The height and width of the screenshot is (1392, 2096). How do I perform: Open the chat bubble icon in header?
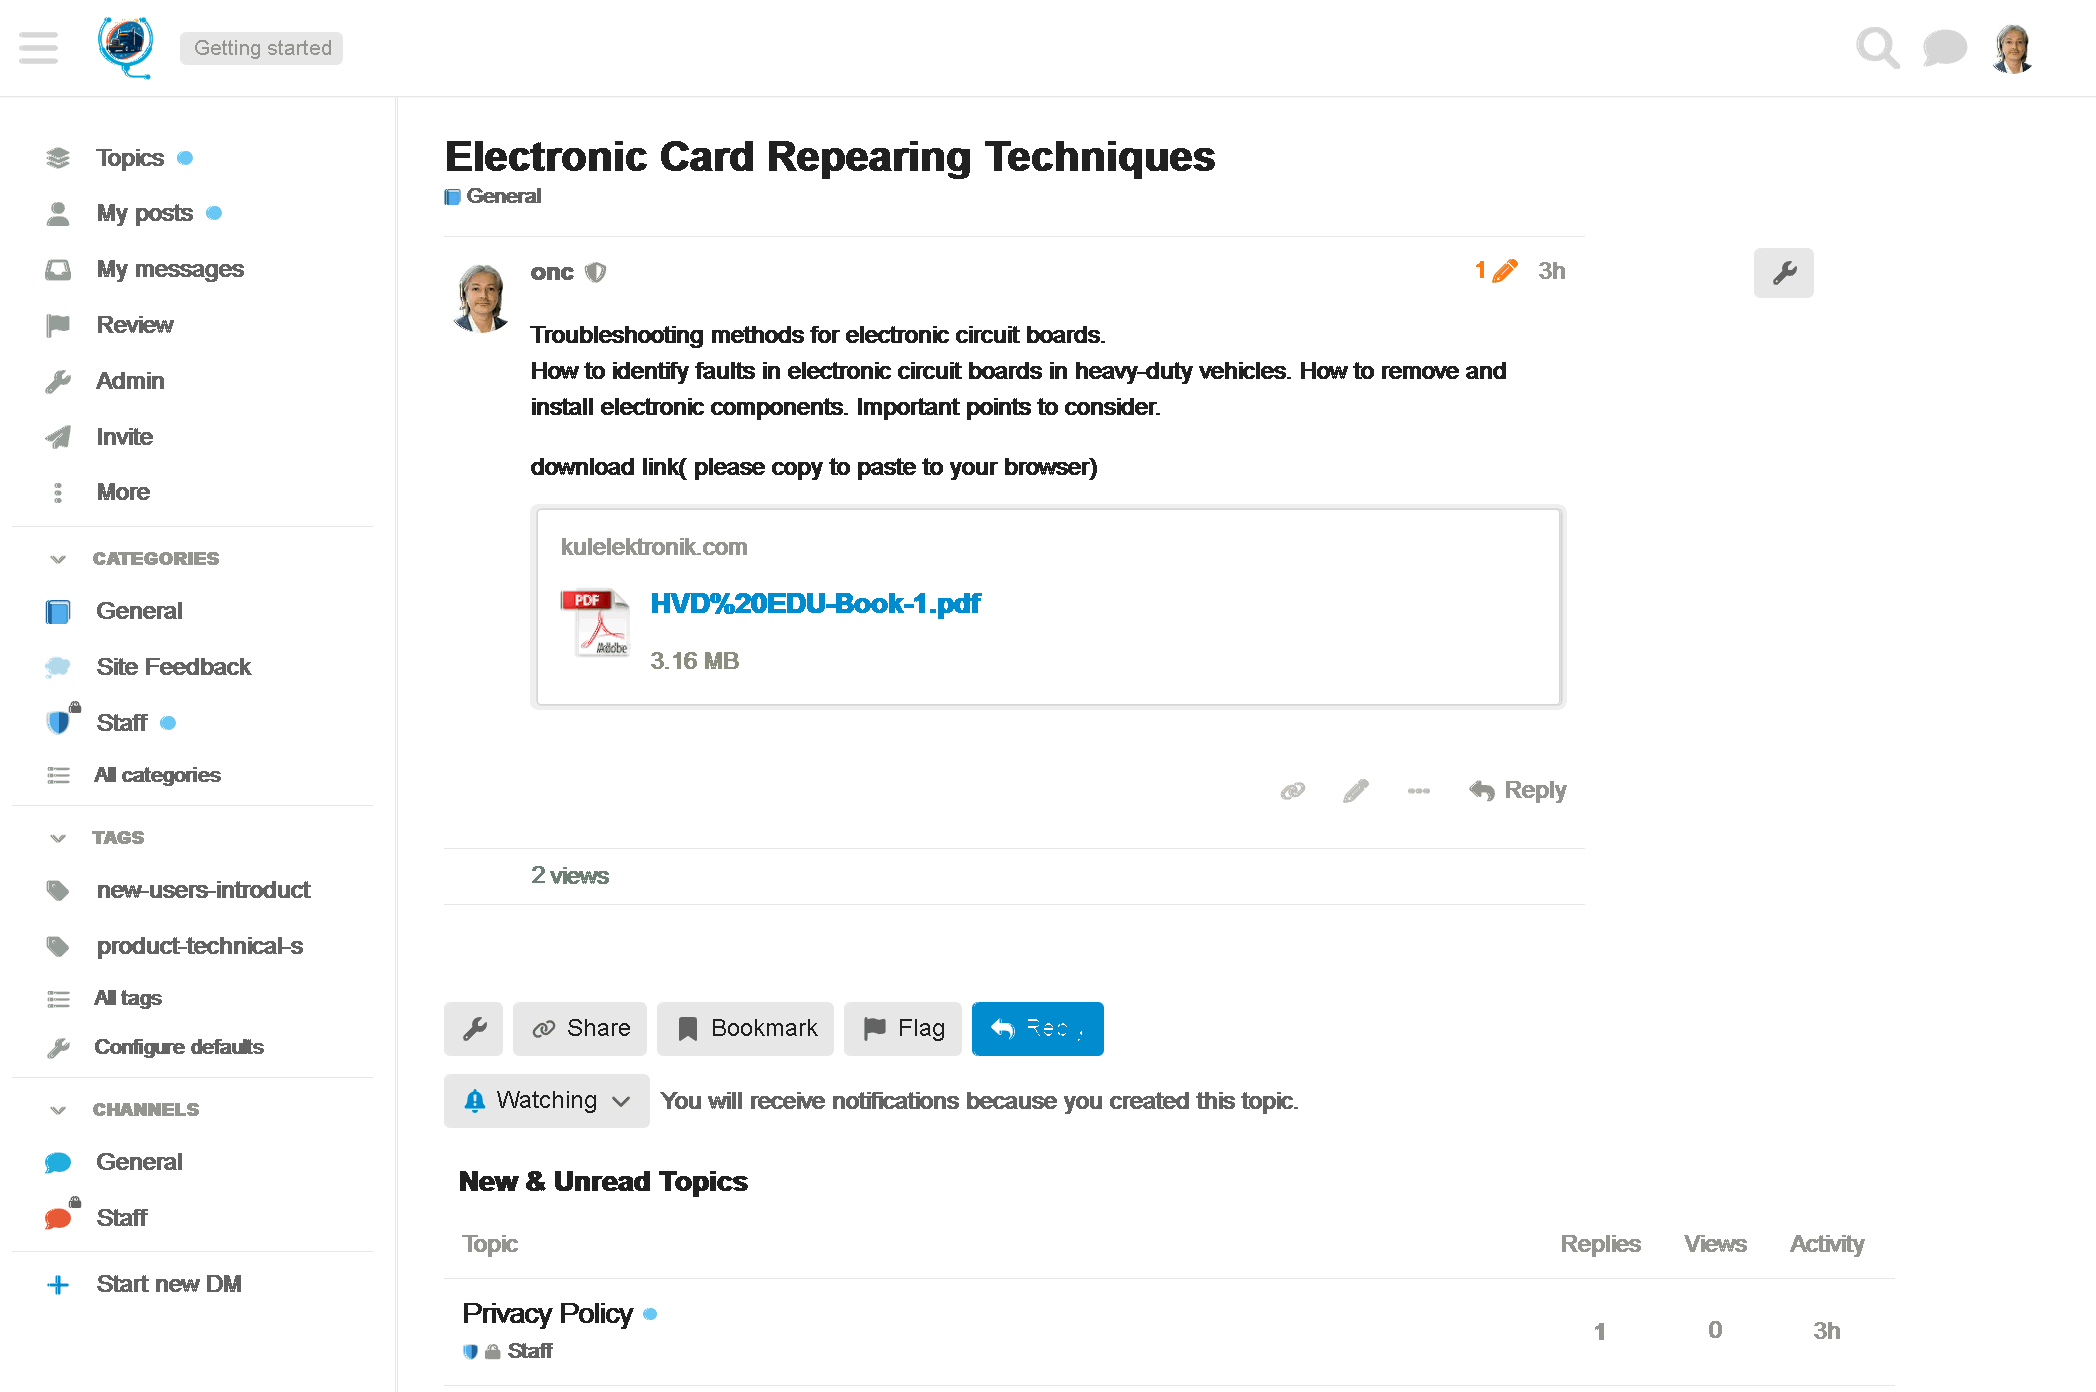(x=1944, y=48)
